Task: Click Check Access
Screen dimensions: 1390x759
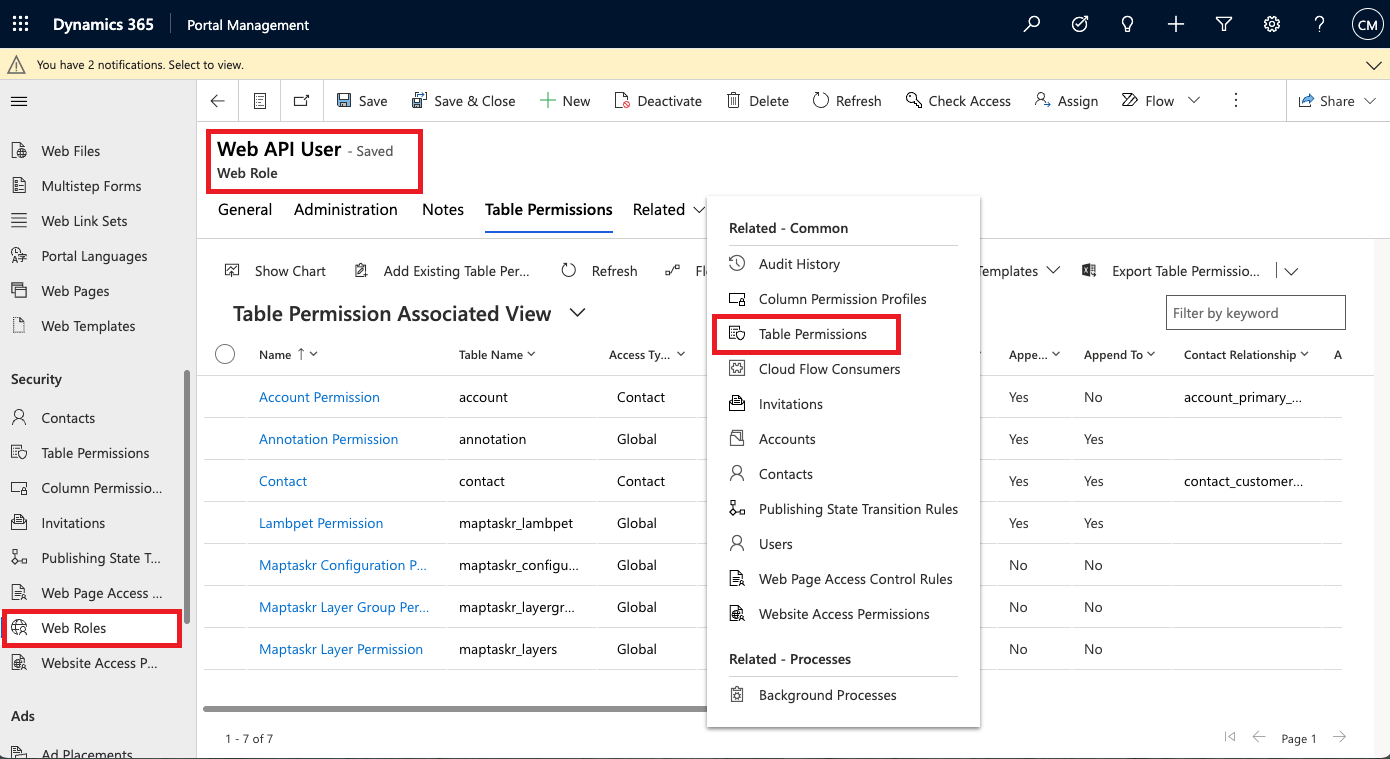Action: 958,101
